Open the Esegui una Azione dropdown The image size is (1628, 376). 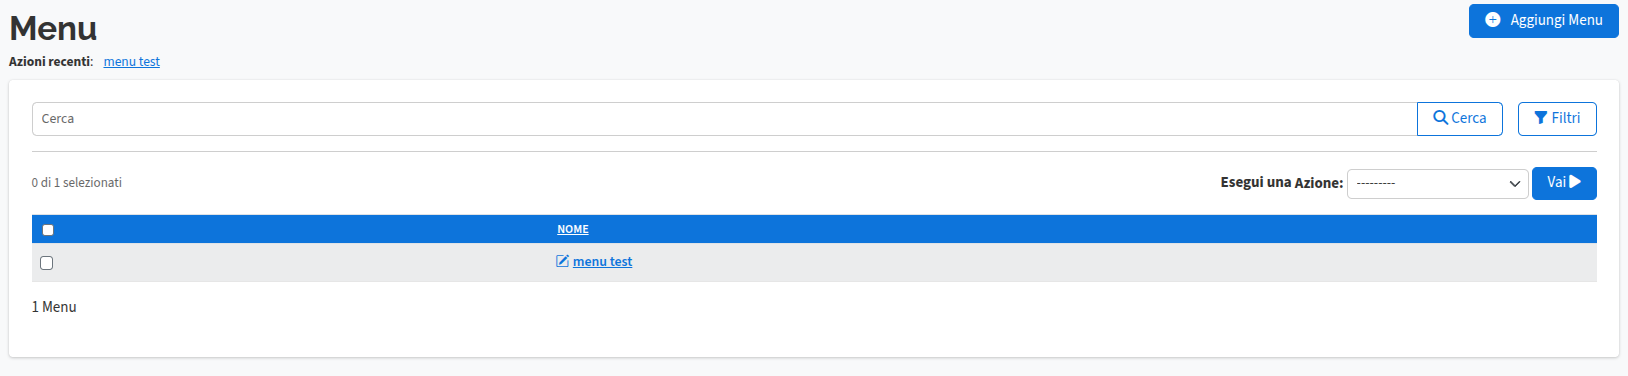pyautogui.click(x=1437, y=183)
